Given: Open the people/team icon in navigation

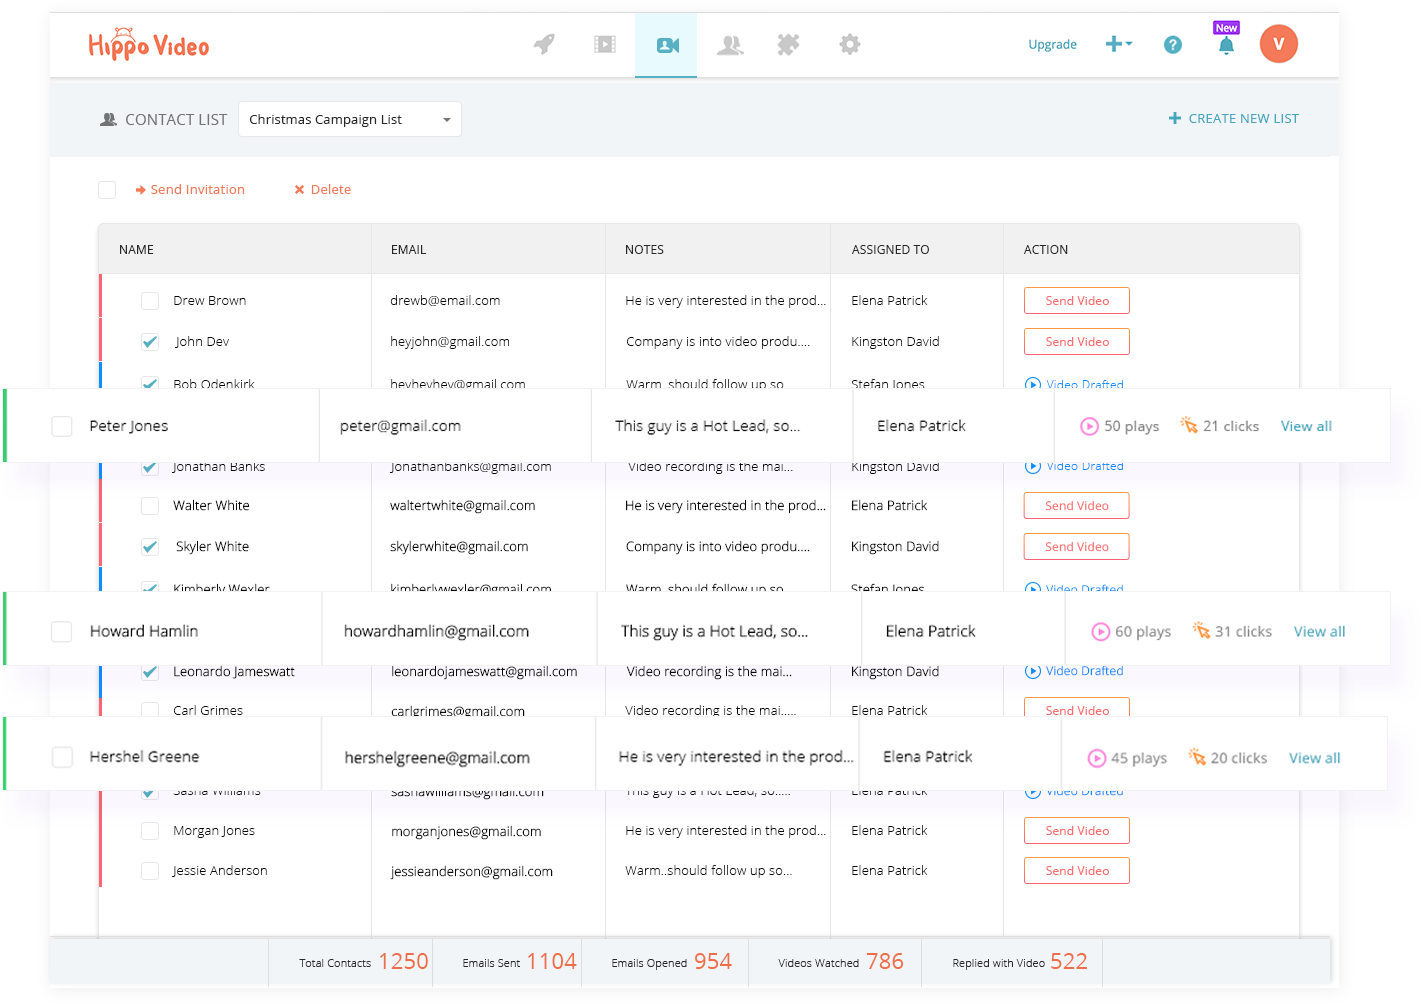Looking at the screenshot, I should coord(730,44).
